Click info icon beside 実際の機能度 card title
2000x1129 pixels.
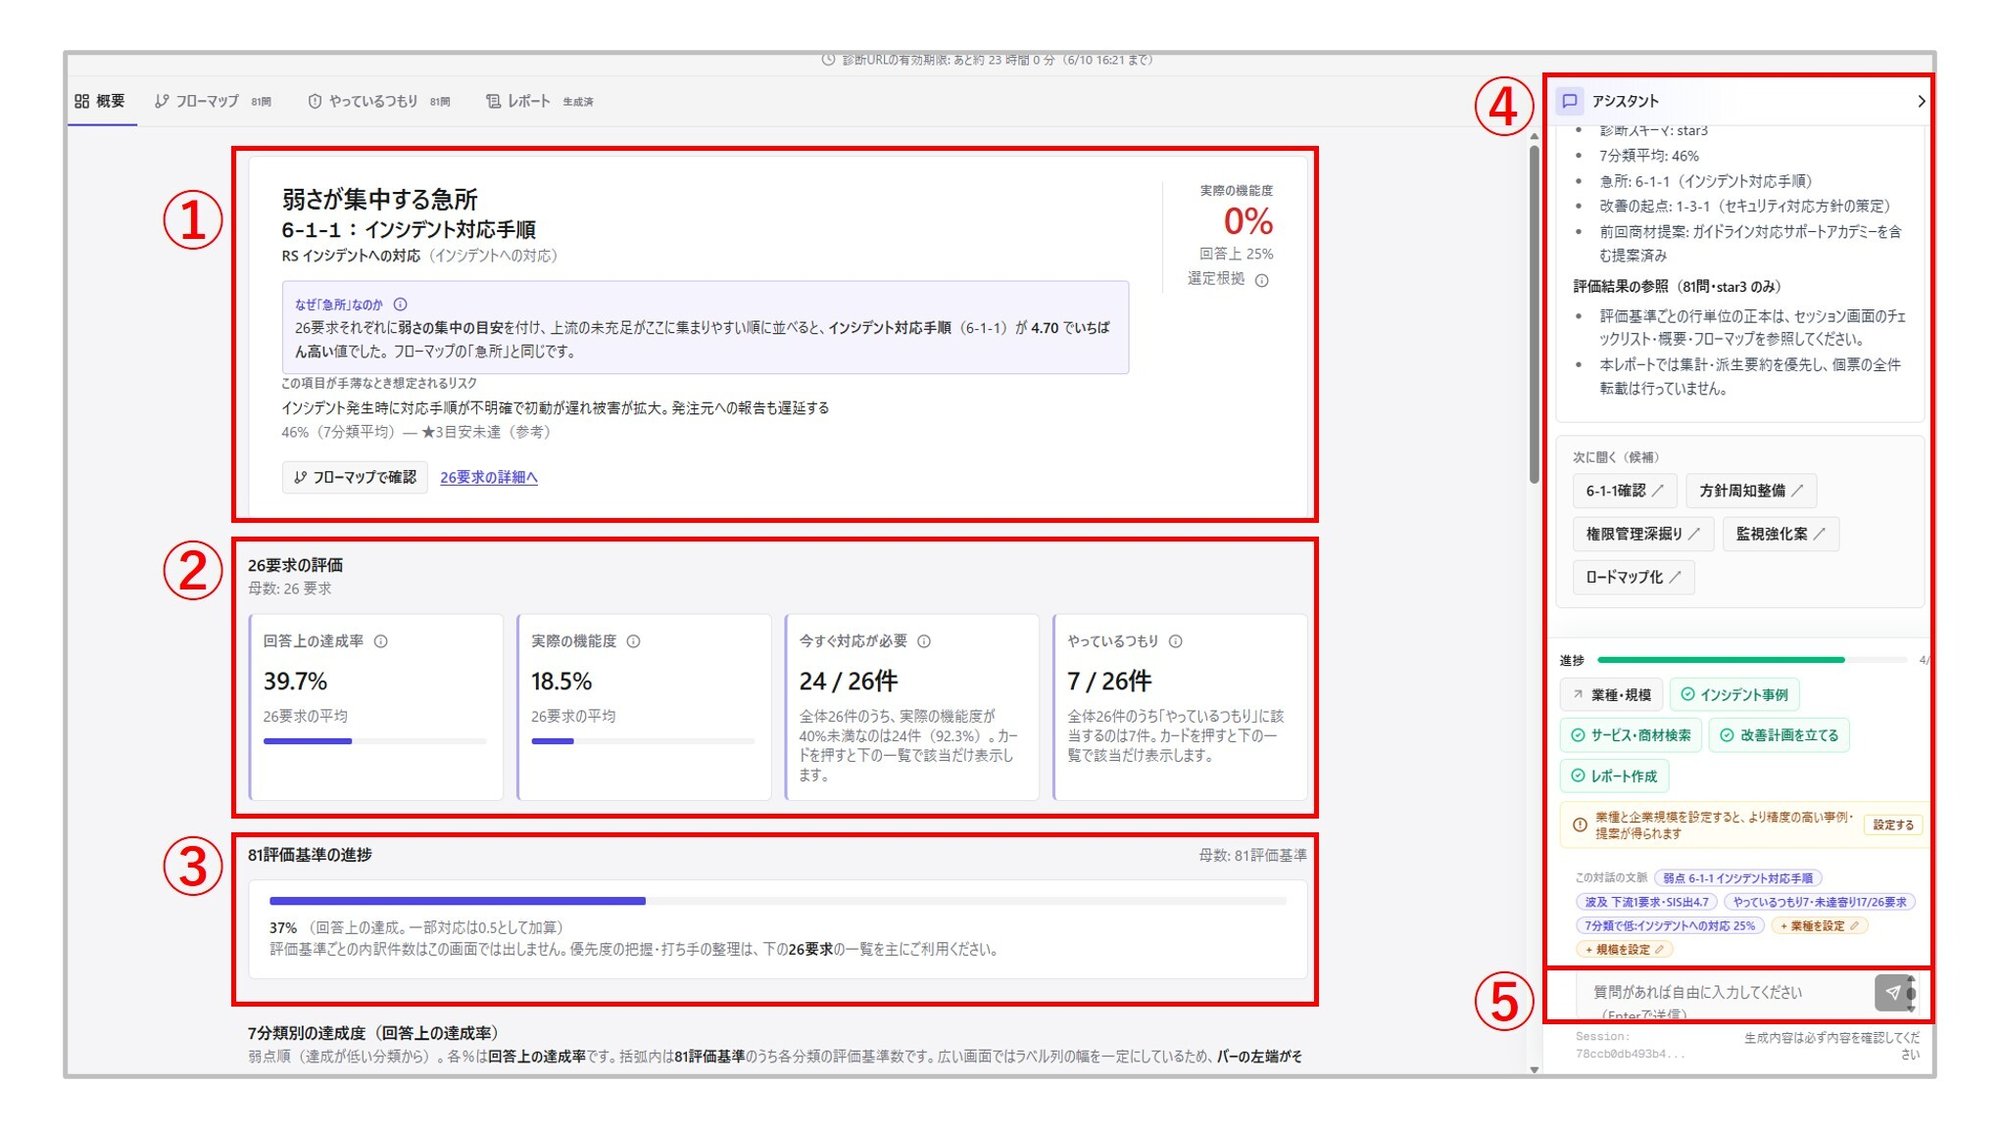[x=633, y=641]
